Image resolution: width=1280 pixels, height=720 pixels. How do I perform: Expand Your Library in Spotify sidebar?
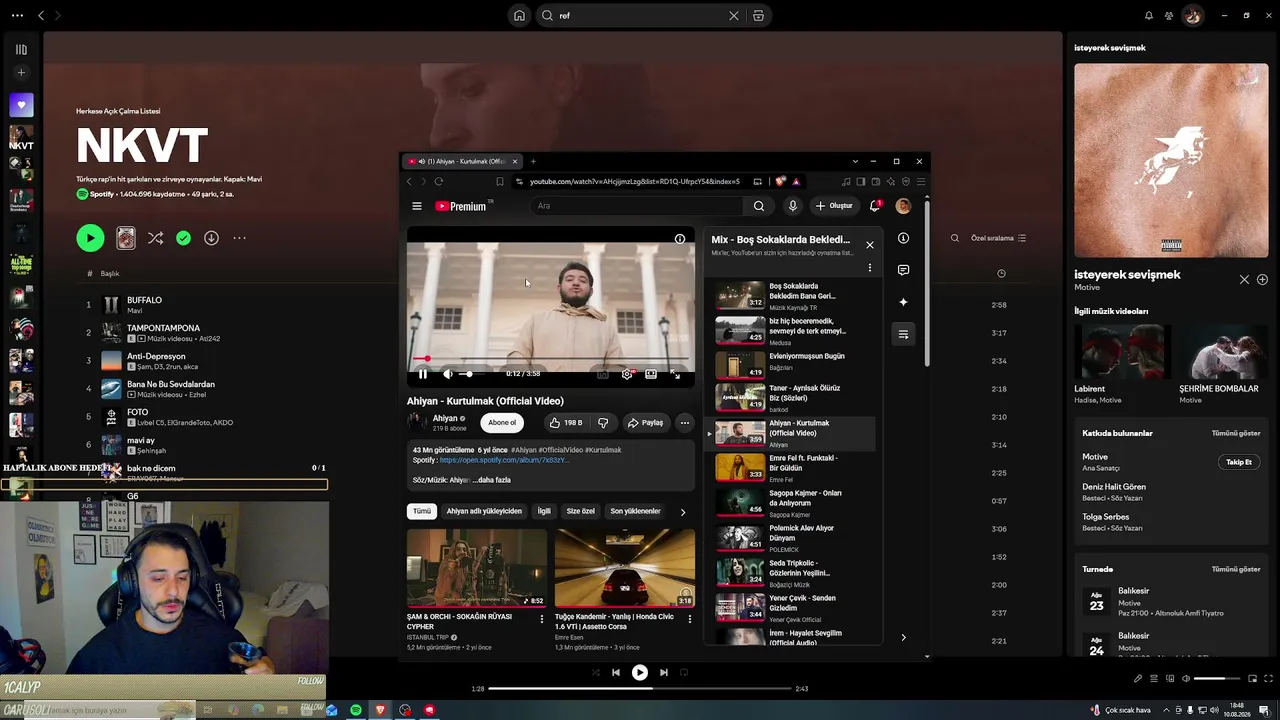click(x=21, y=49)
